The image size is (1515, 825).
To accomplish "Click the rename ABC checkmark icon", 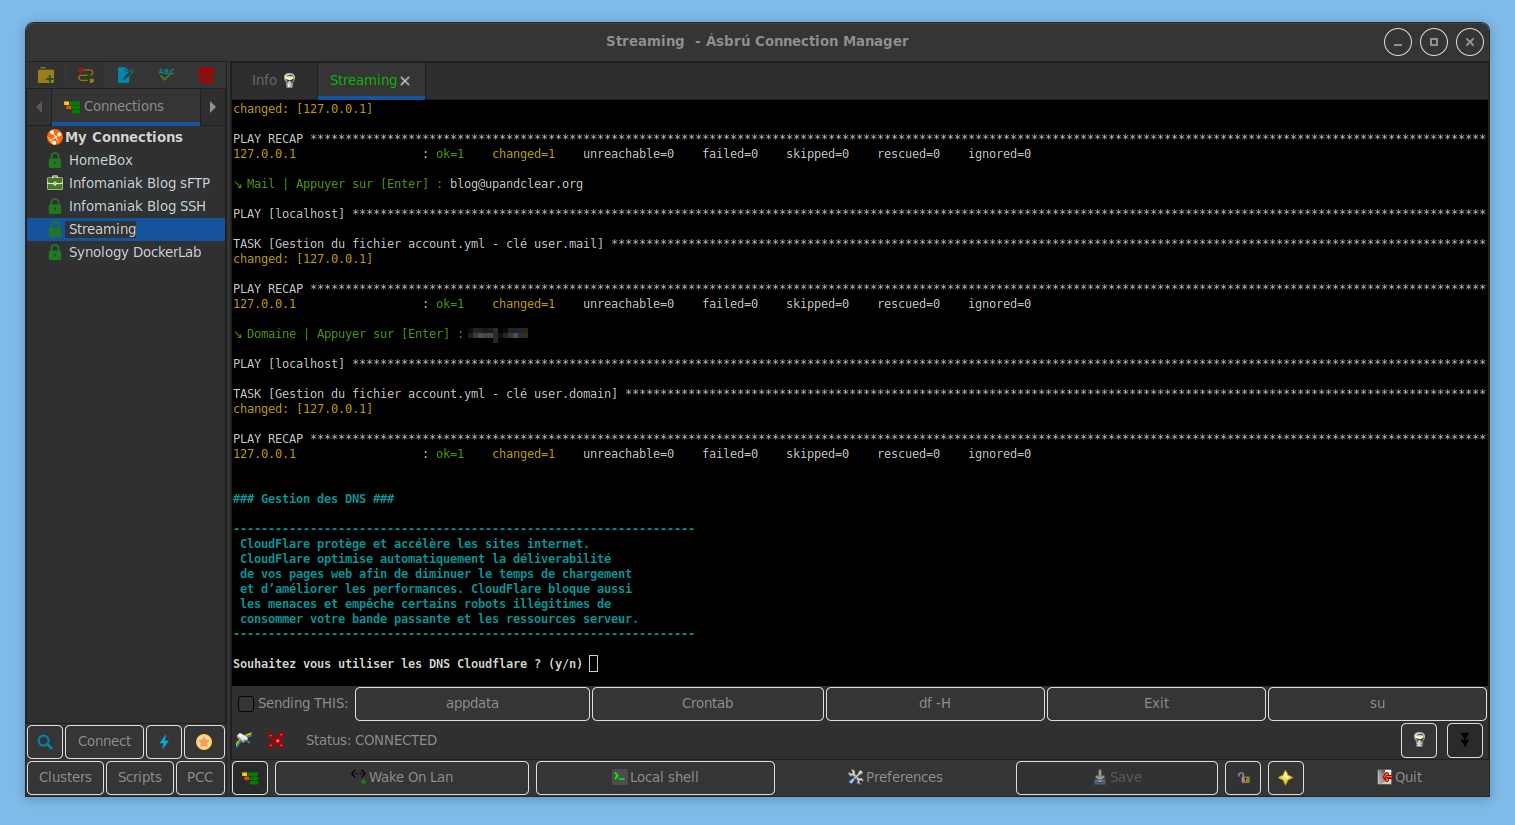I will (x=166, y=75).
